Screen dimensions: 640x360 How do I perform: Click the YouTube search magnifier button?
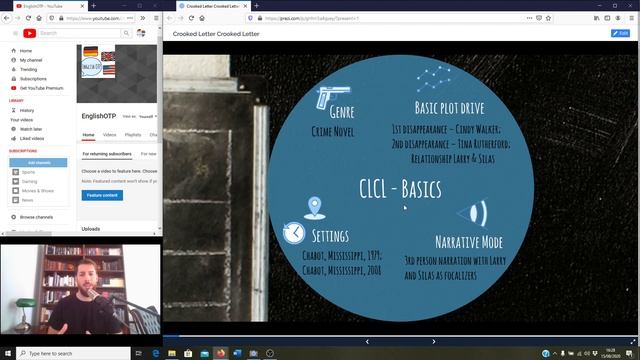127,33
